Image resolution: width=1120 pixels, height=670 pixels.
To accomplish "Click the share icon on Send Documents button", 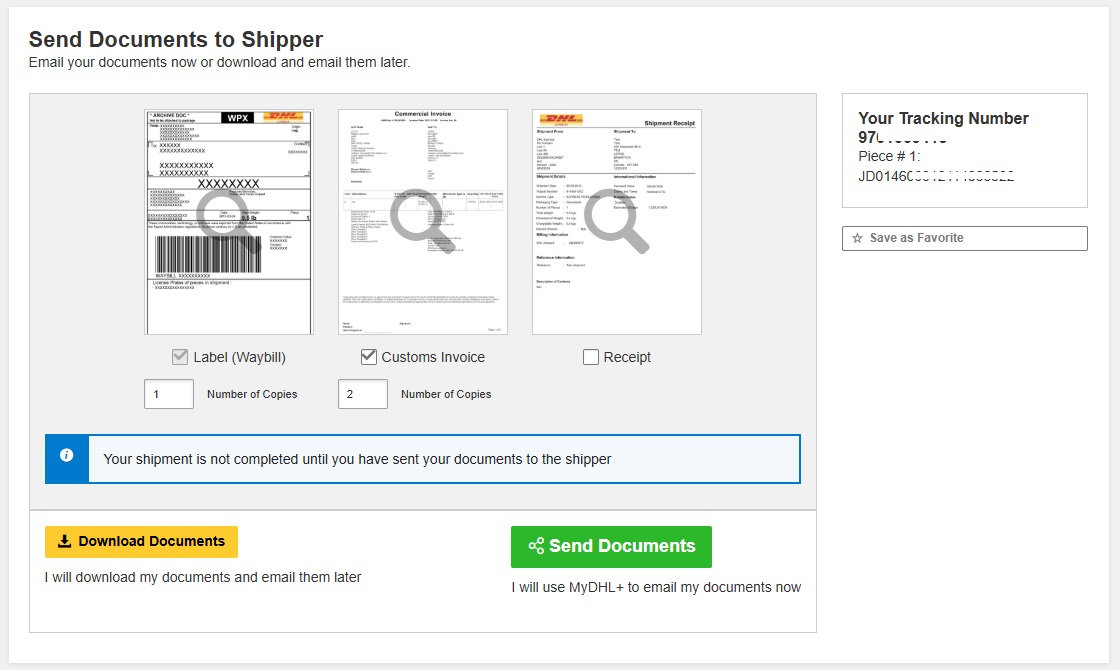I will coord(538,546).
